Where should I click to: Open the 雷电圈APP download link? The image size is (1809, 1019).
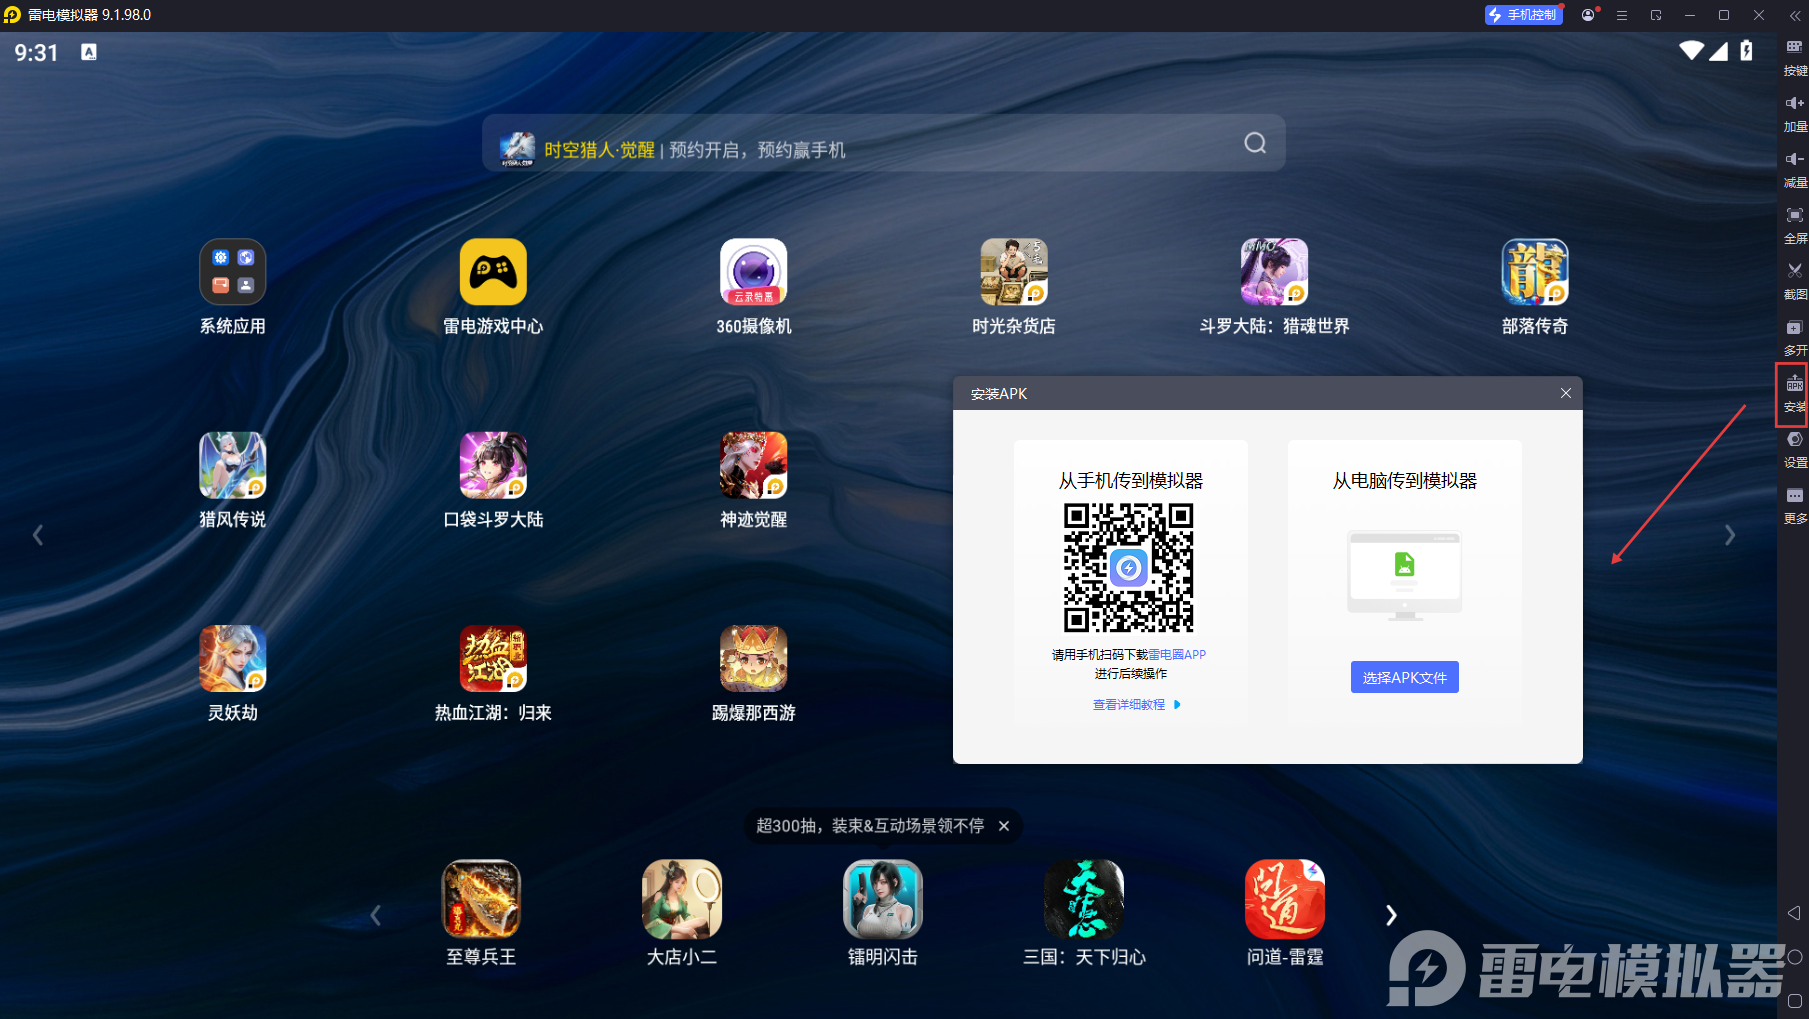tap(1177, 655)
